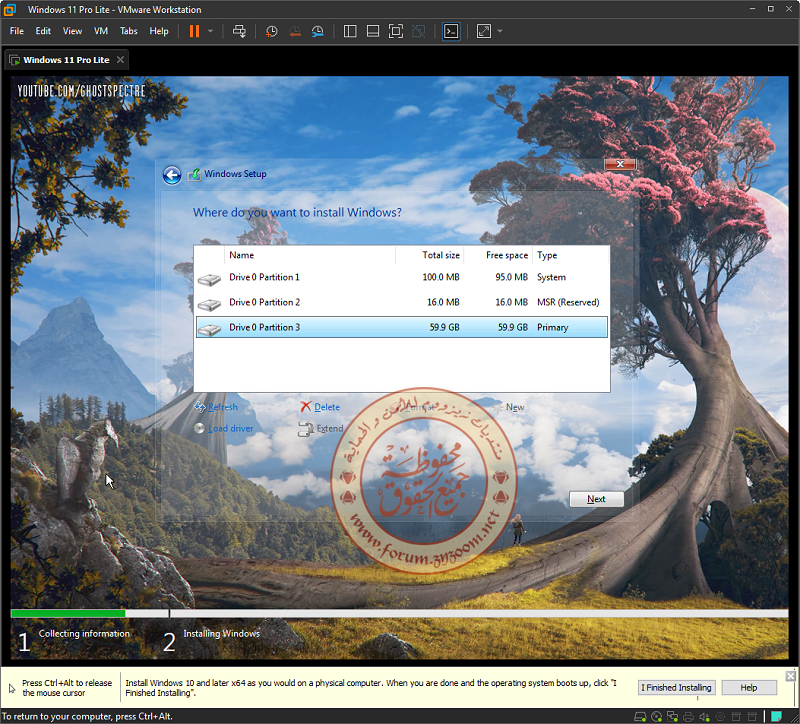Go back using the Windows Setup arrow
The image size is (800, 724).
tap(172, 175)
